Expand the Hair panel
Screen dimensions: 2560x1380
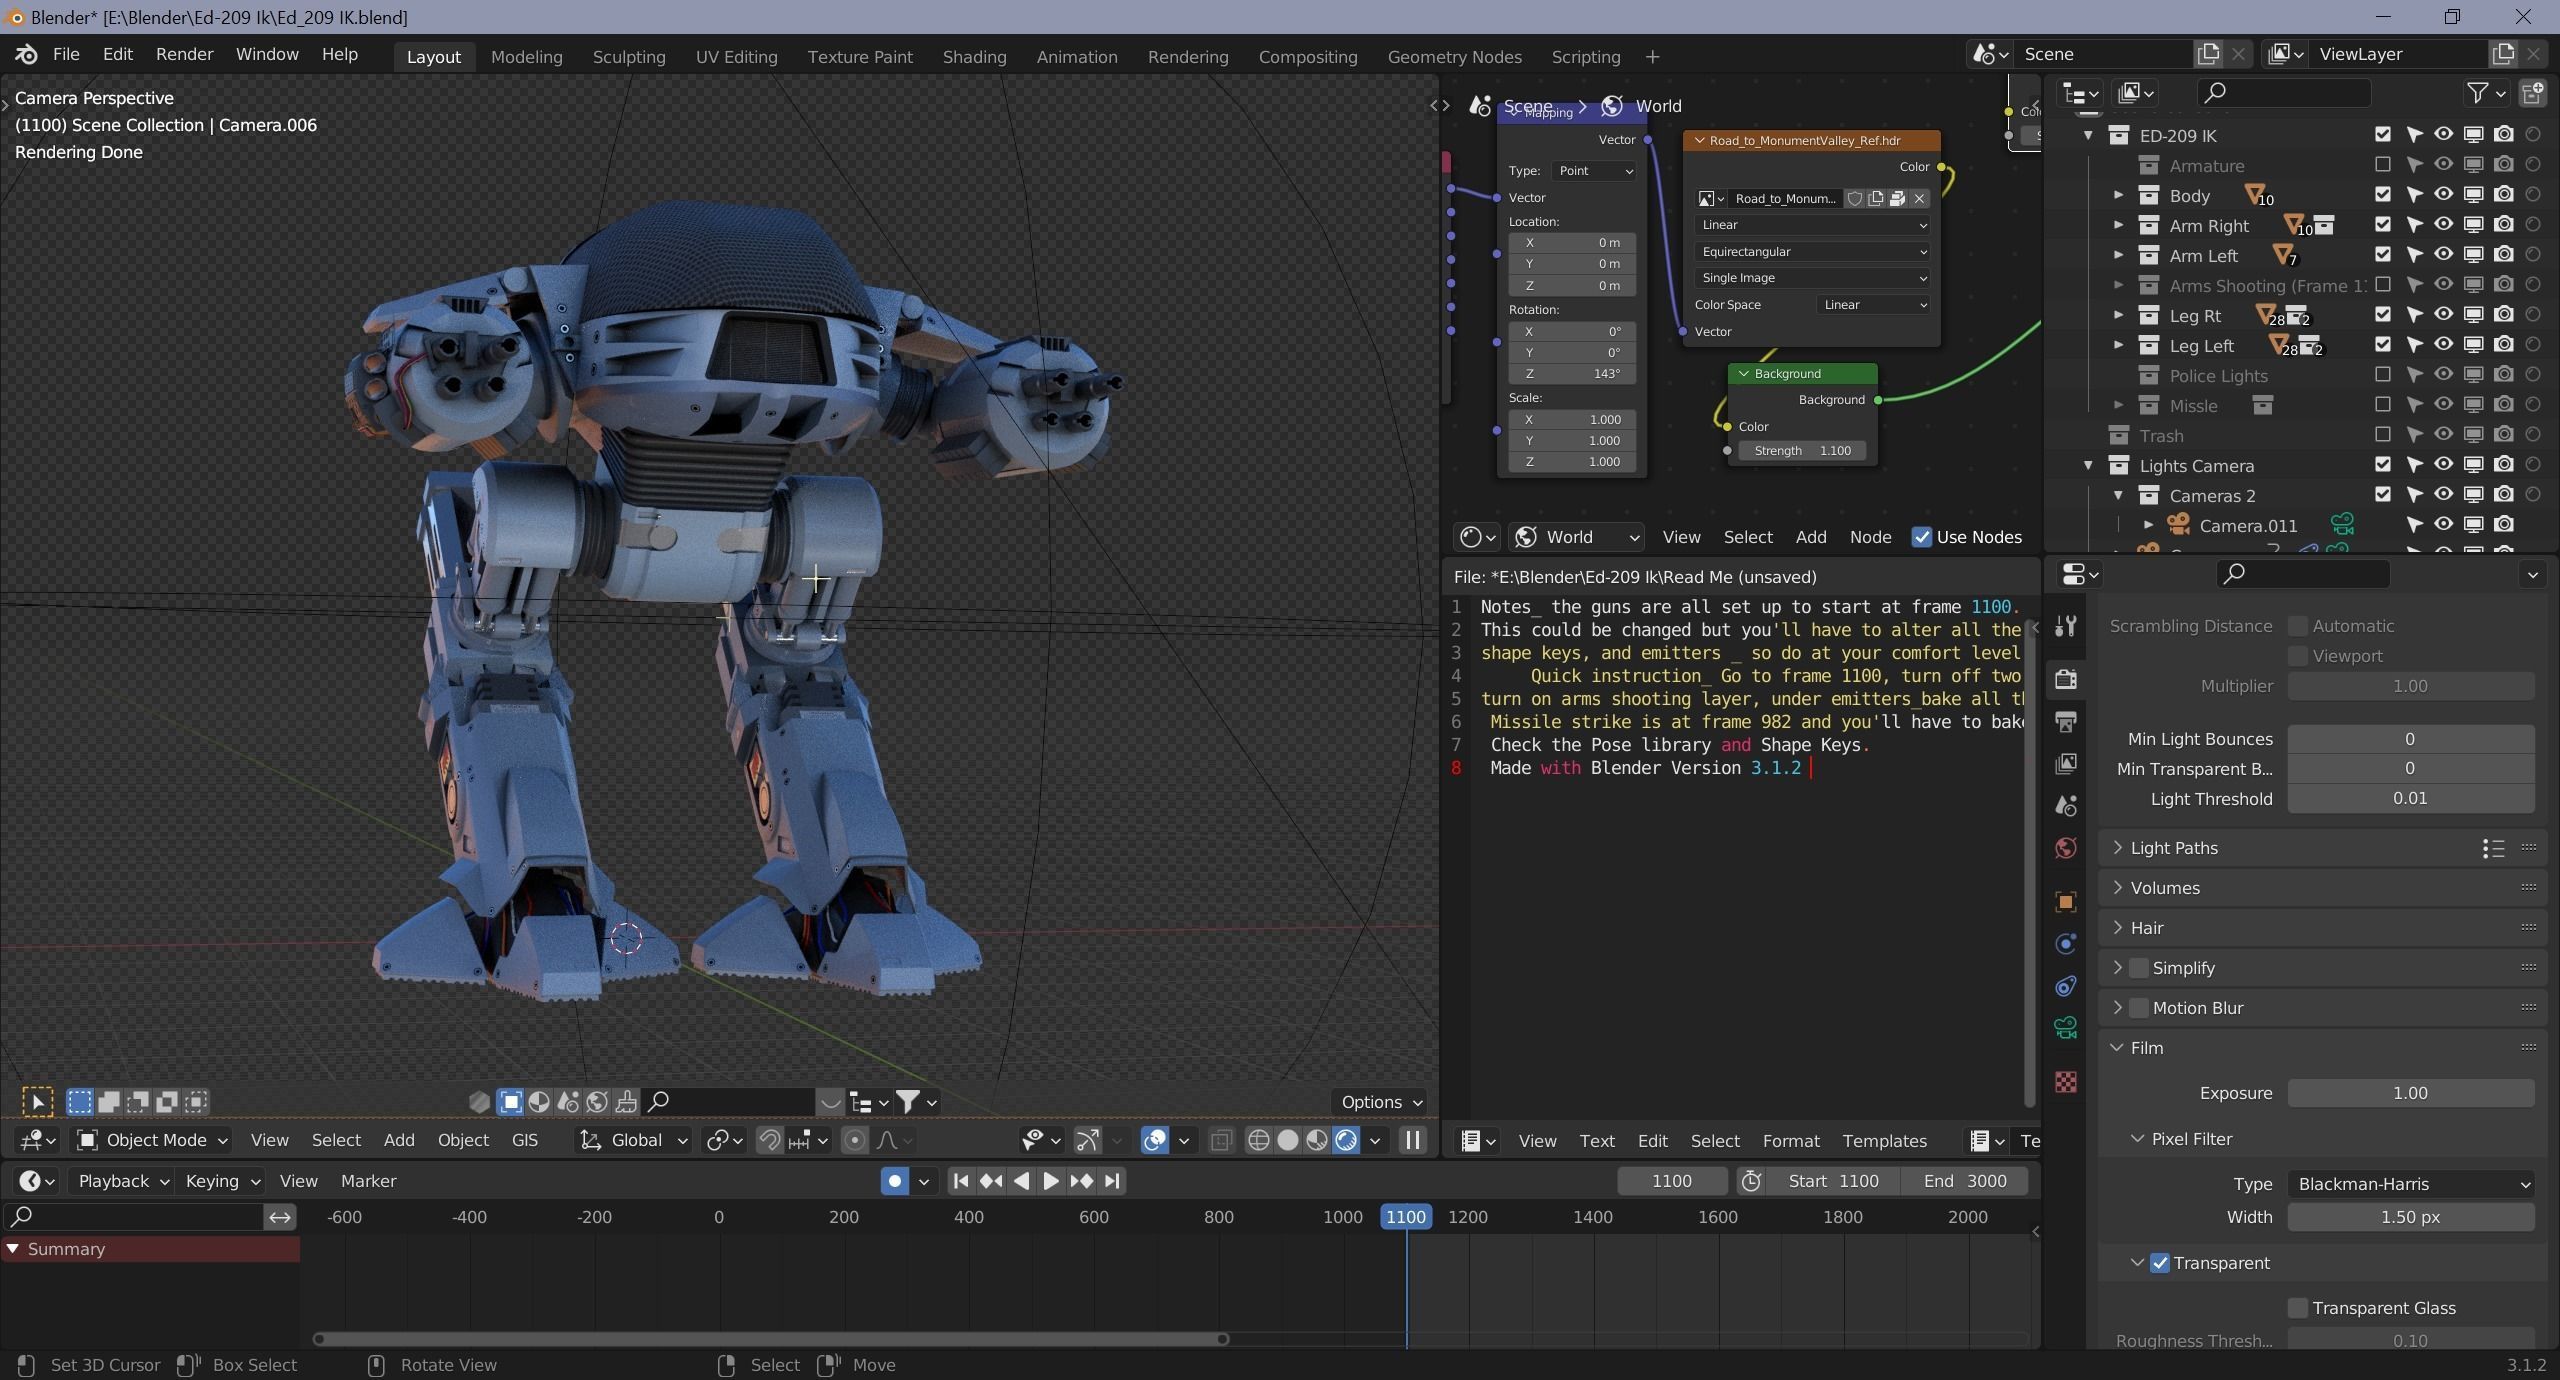[x=2117, y=928]
